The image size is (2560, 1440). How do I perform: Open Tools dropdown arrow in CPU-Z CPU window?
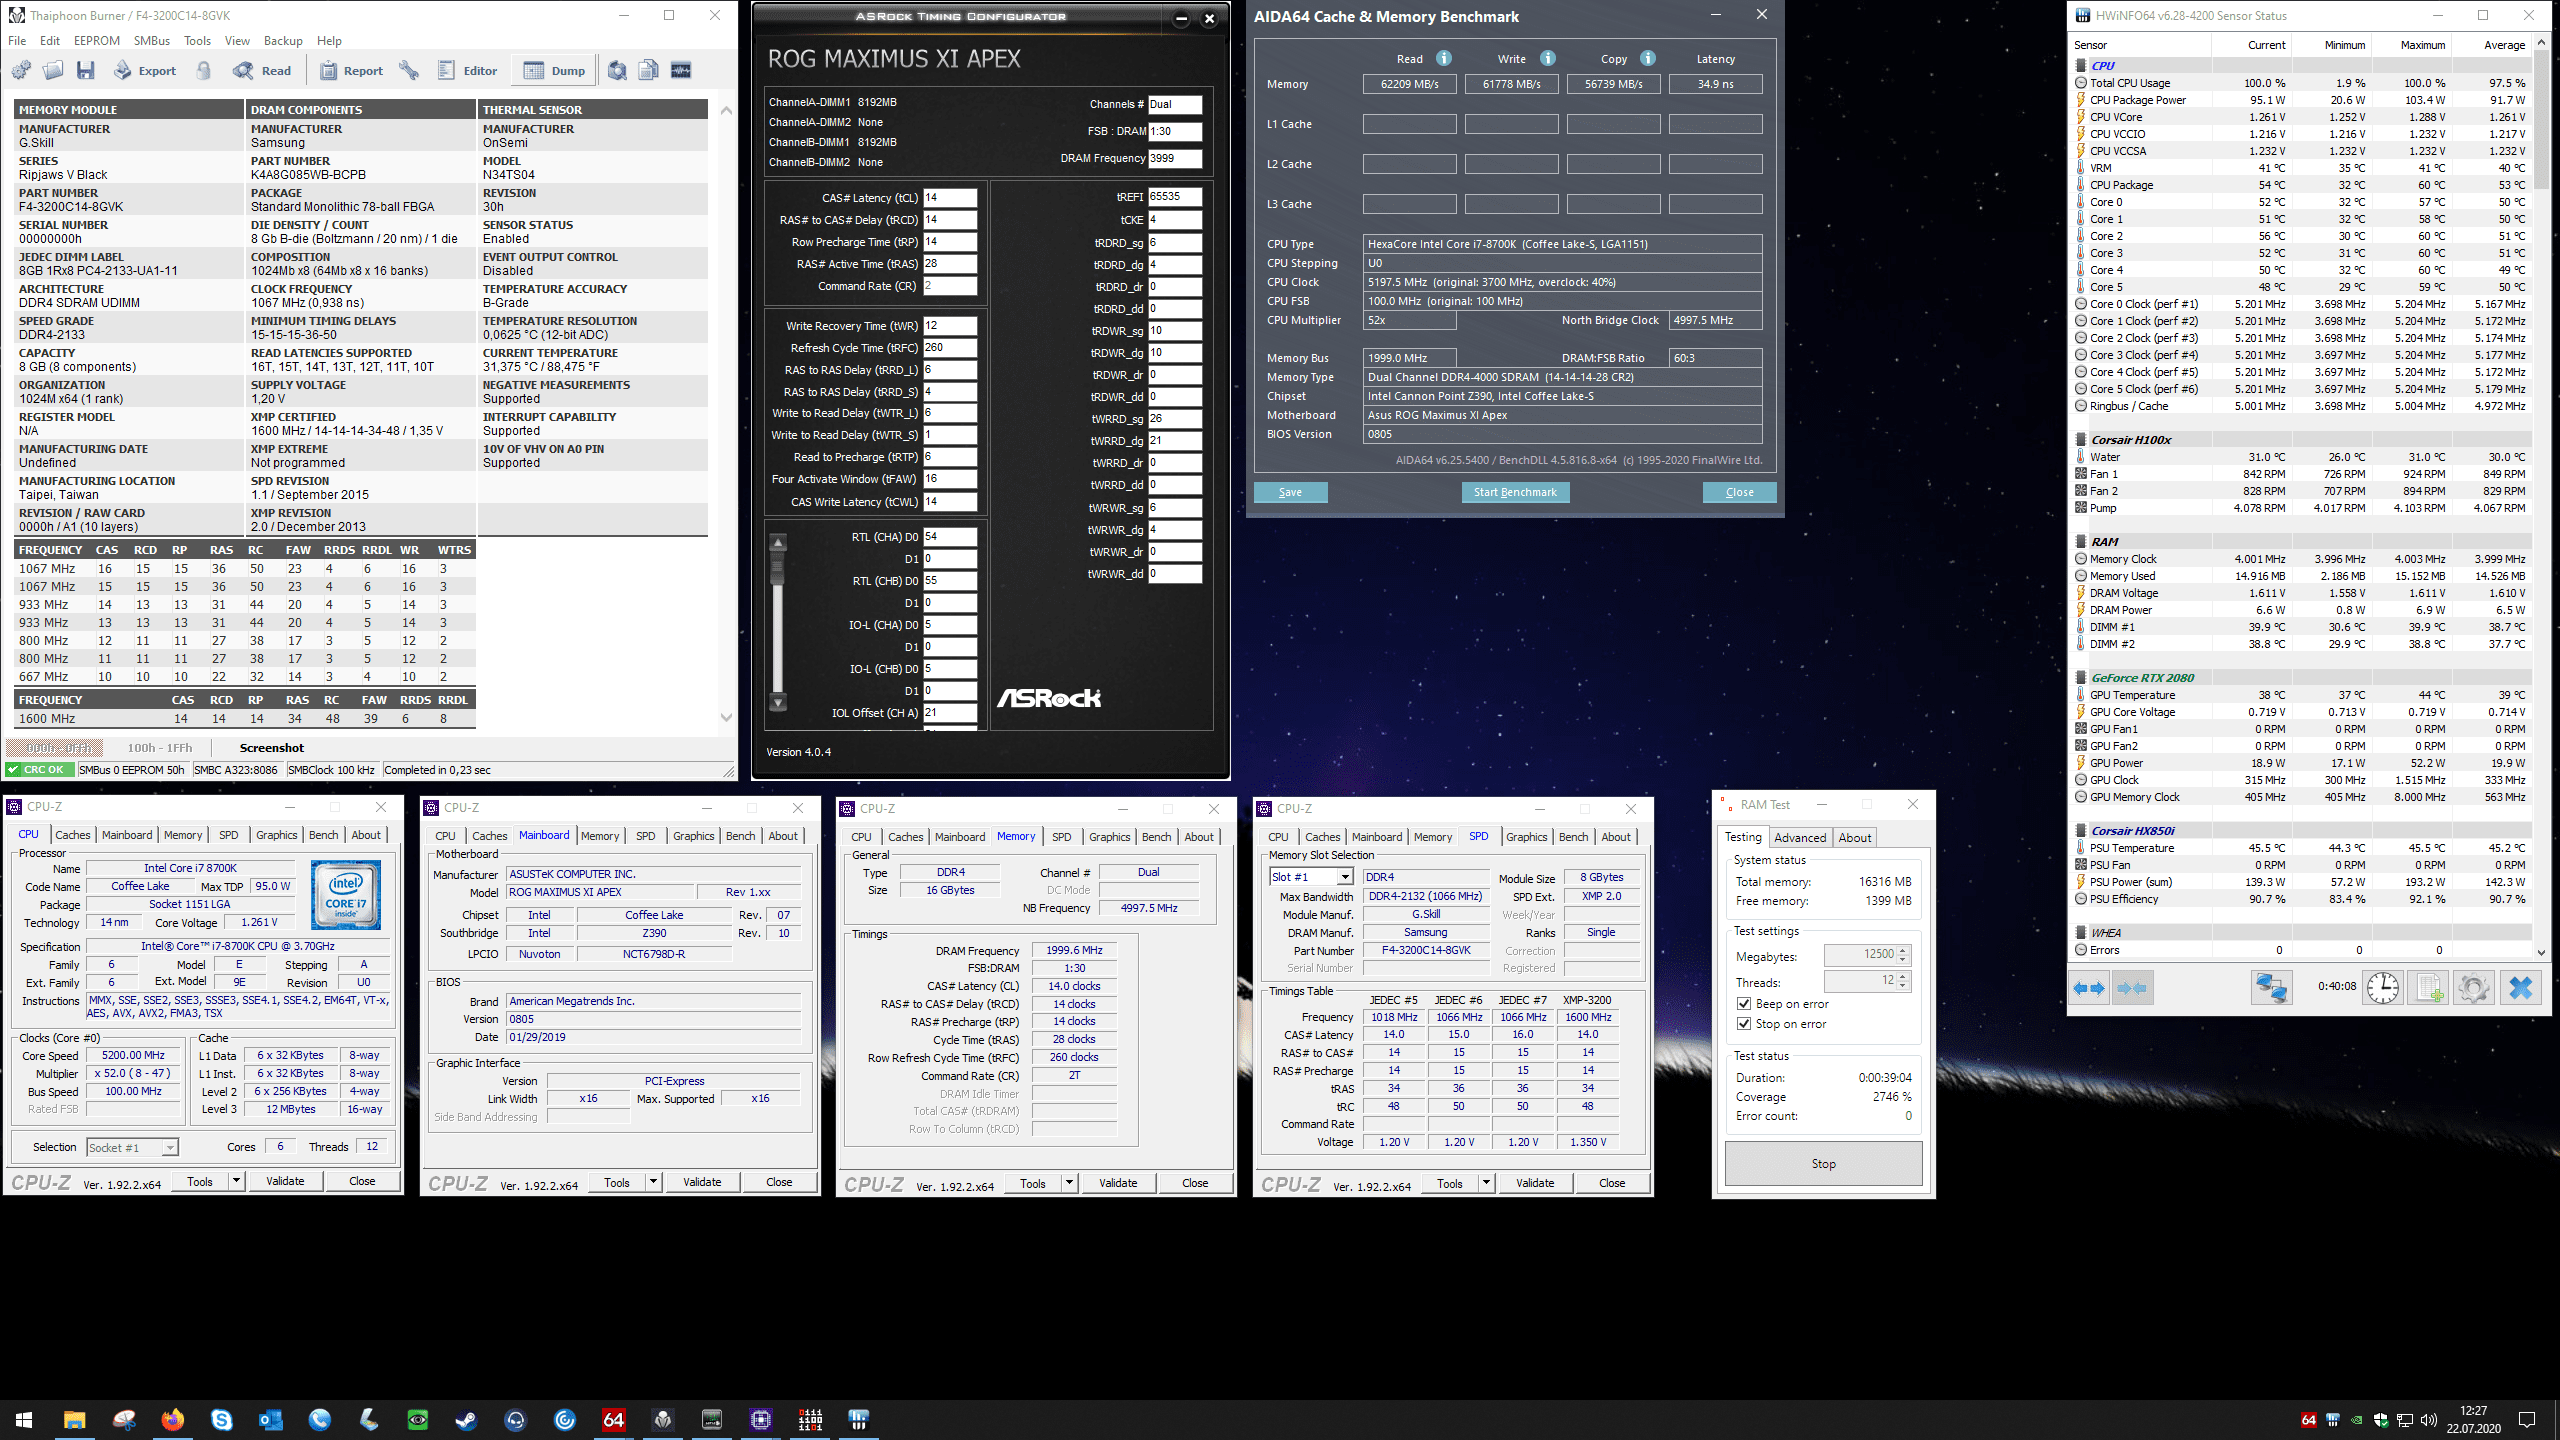click(x=236, y=1181)
